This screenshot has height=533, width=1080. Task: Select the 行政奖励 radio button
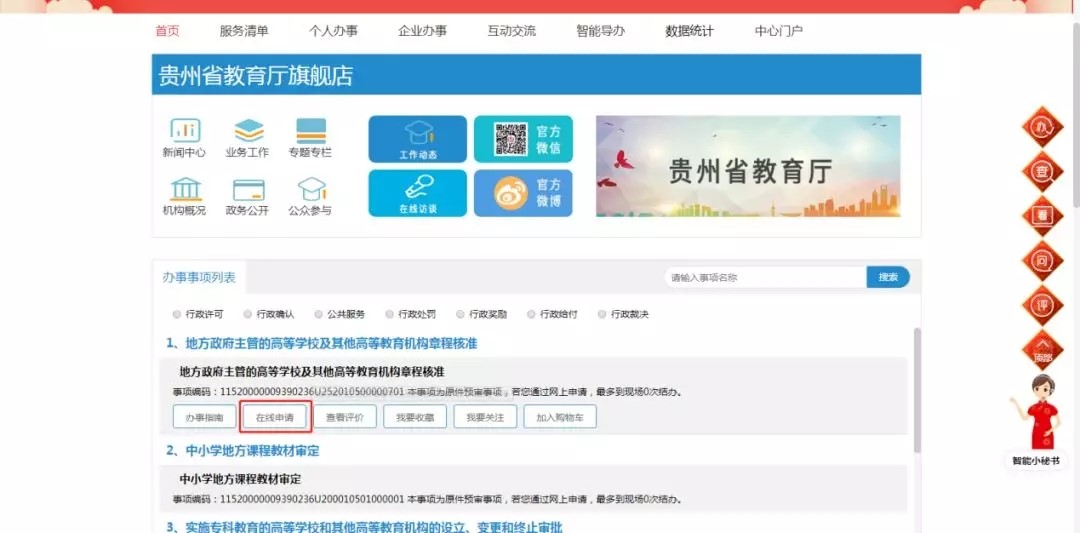click(460, 315)
